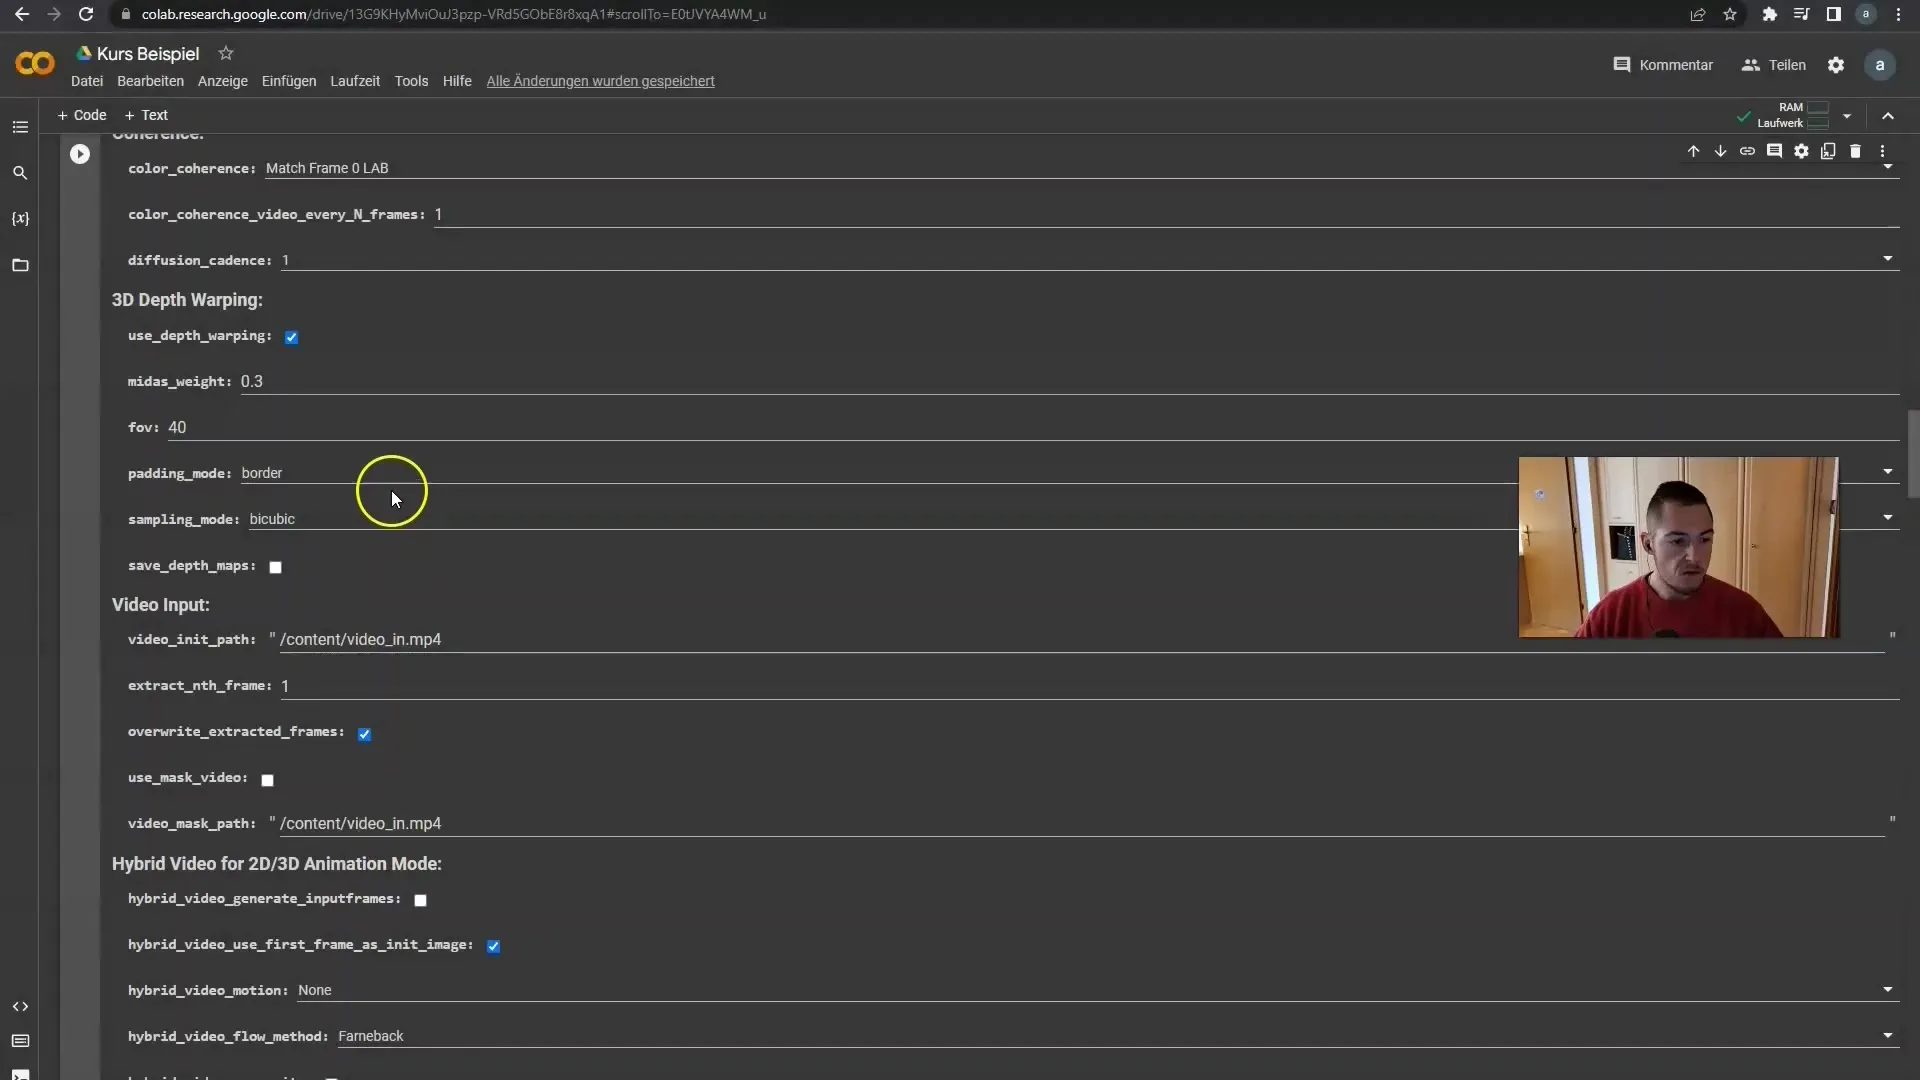Open cell editor settings gear icon

(1801, 151)
